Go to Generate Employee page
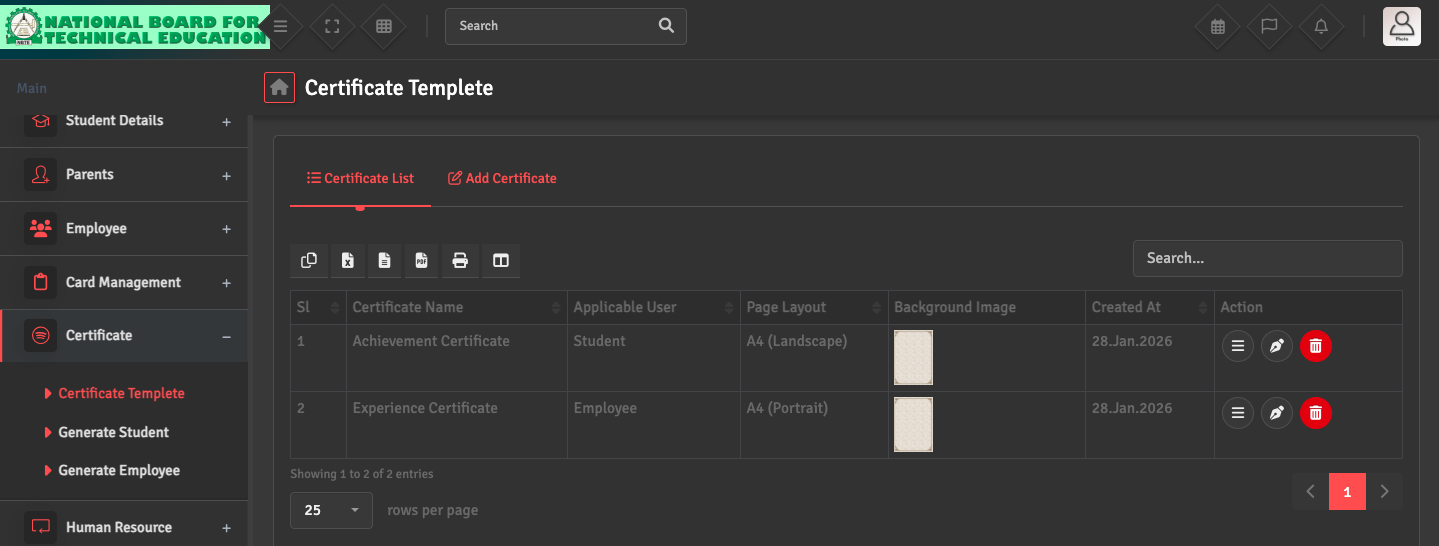The height and width of the screenshot is (546, 1439). click(119, 470)
